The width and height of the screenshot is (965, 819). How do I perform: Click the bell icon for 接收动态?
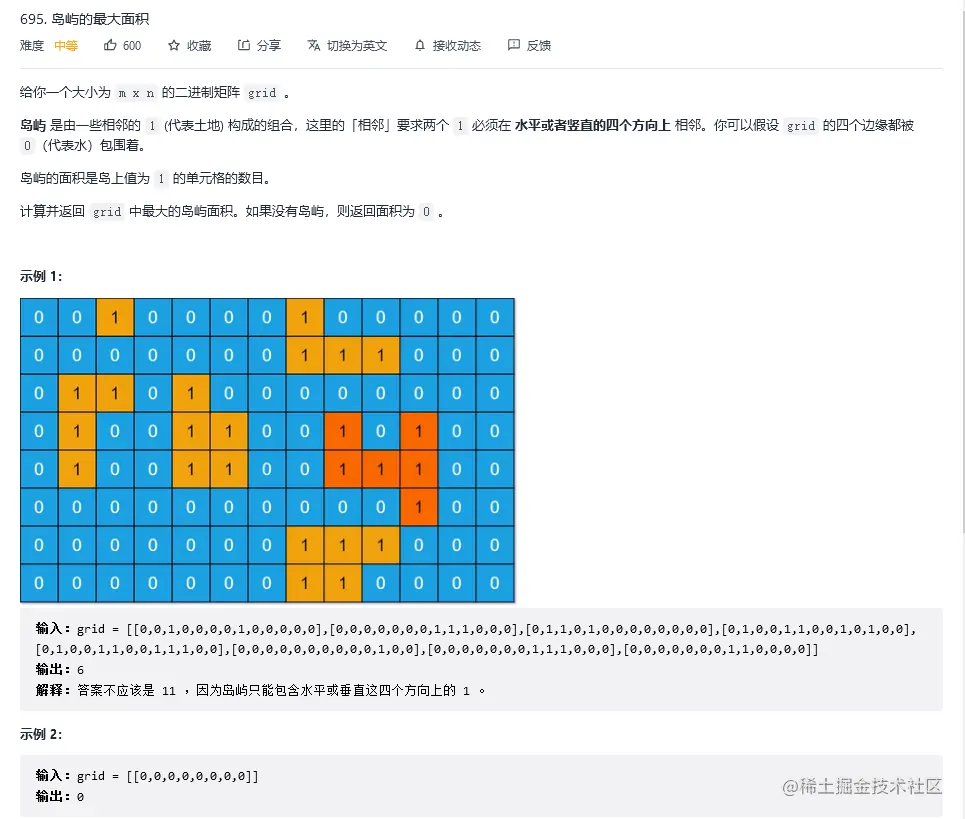point(420,46)
